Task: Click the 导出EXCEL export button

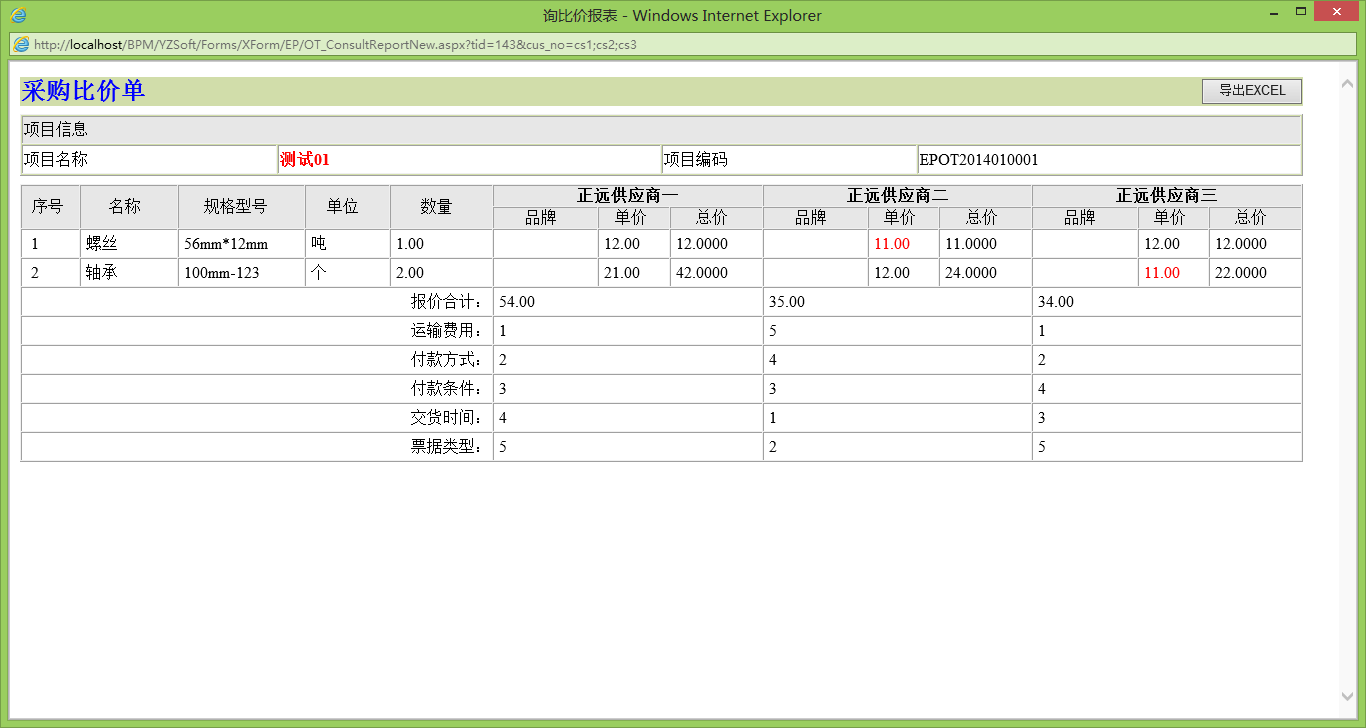Action: pos(1251,91)
